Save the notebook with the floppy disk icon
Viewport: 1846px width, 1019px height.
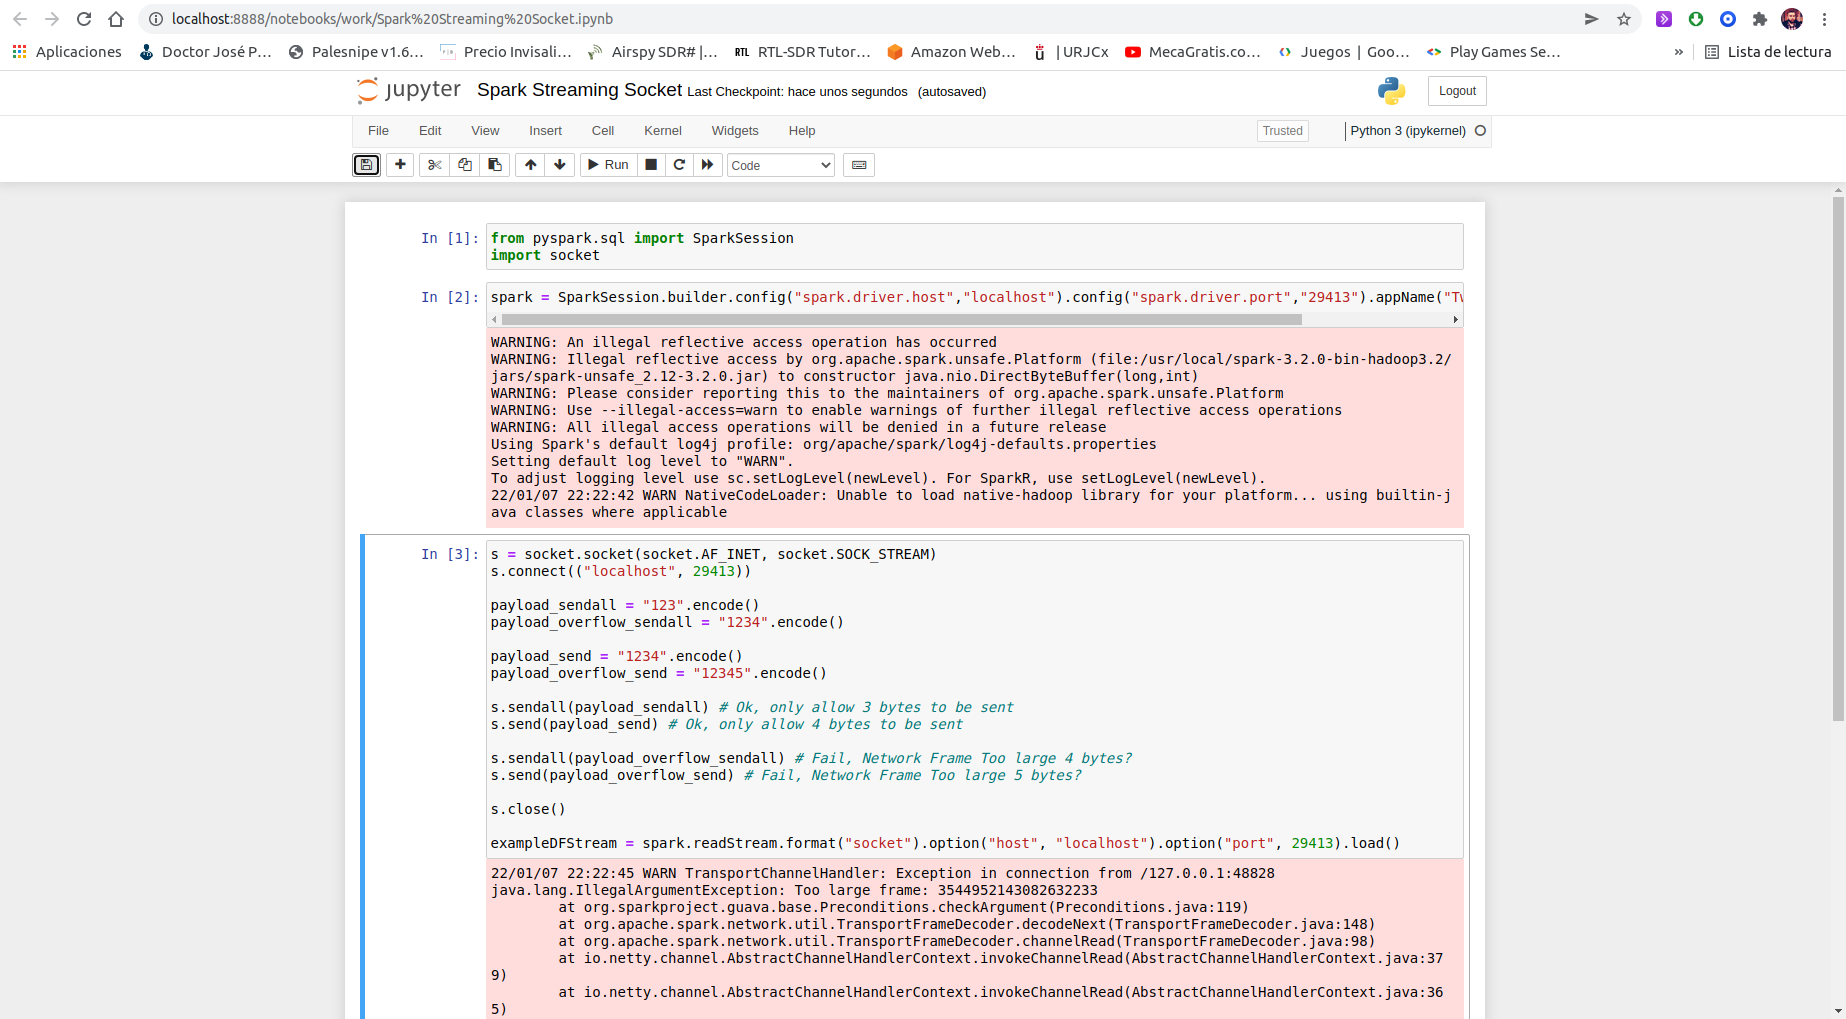(366, 164)
